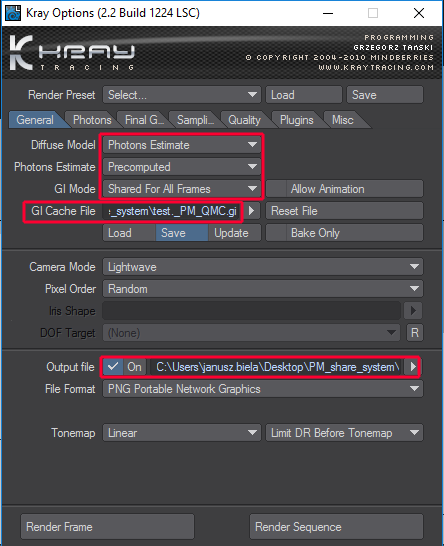444x546 pixels.
Task: Open the DOF Target dropdown
Action: pos(251,333)
